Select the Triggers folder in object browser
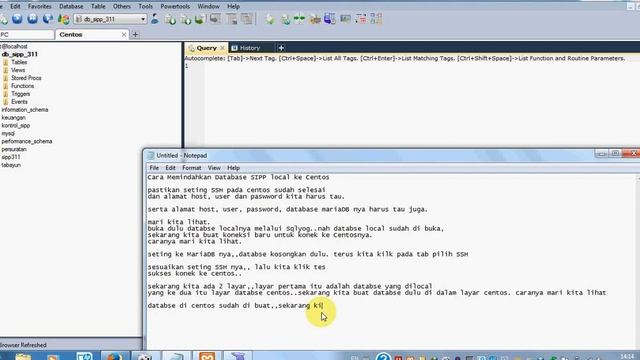This screenshot has width=640, height=360. click(20, 94)
